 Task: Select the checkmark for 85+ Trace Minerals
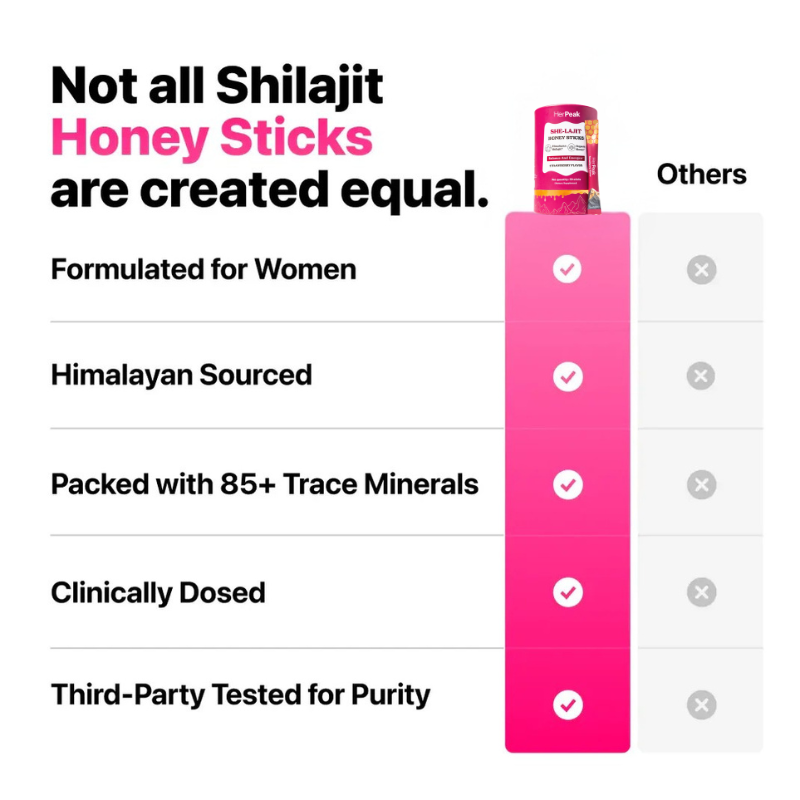[567, 485]
